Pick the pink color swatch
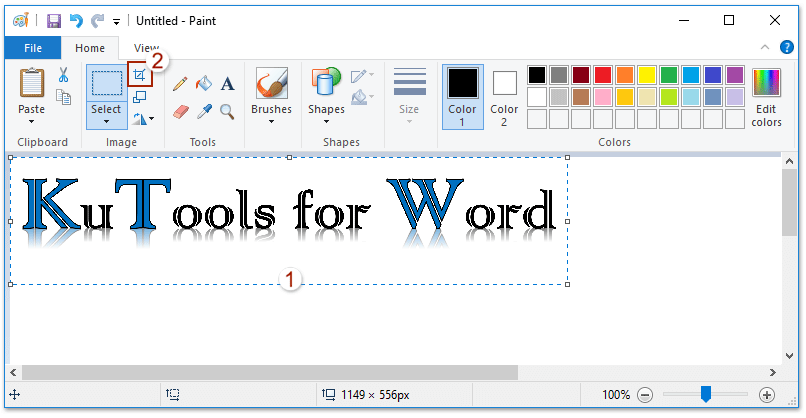The width and height of the screenshot is (806, 418). point(603,97)
